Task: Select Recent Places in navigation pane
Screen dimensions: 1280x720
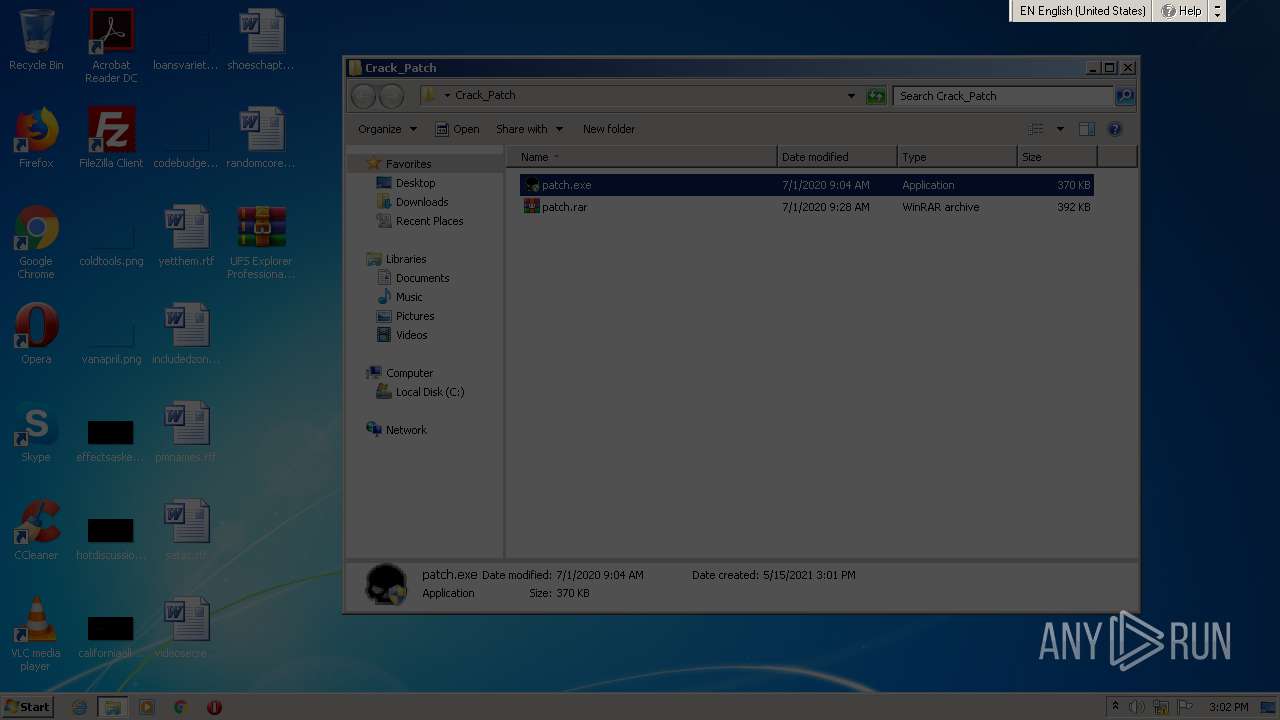Action: [x=429, y=221]
